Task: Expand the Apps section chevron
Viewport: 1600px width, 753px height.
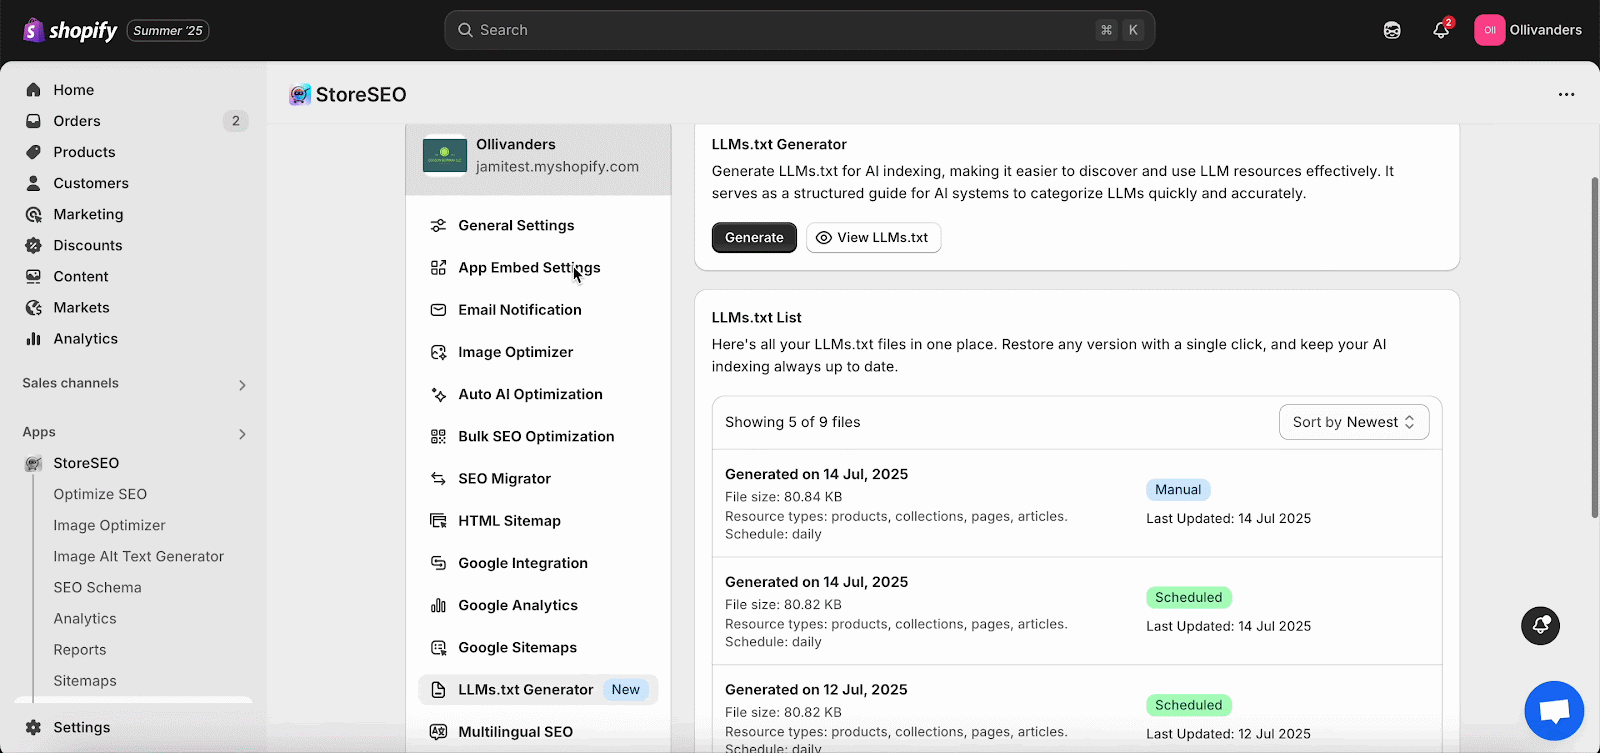Action: (x=242, y=434)
